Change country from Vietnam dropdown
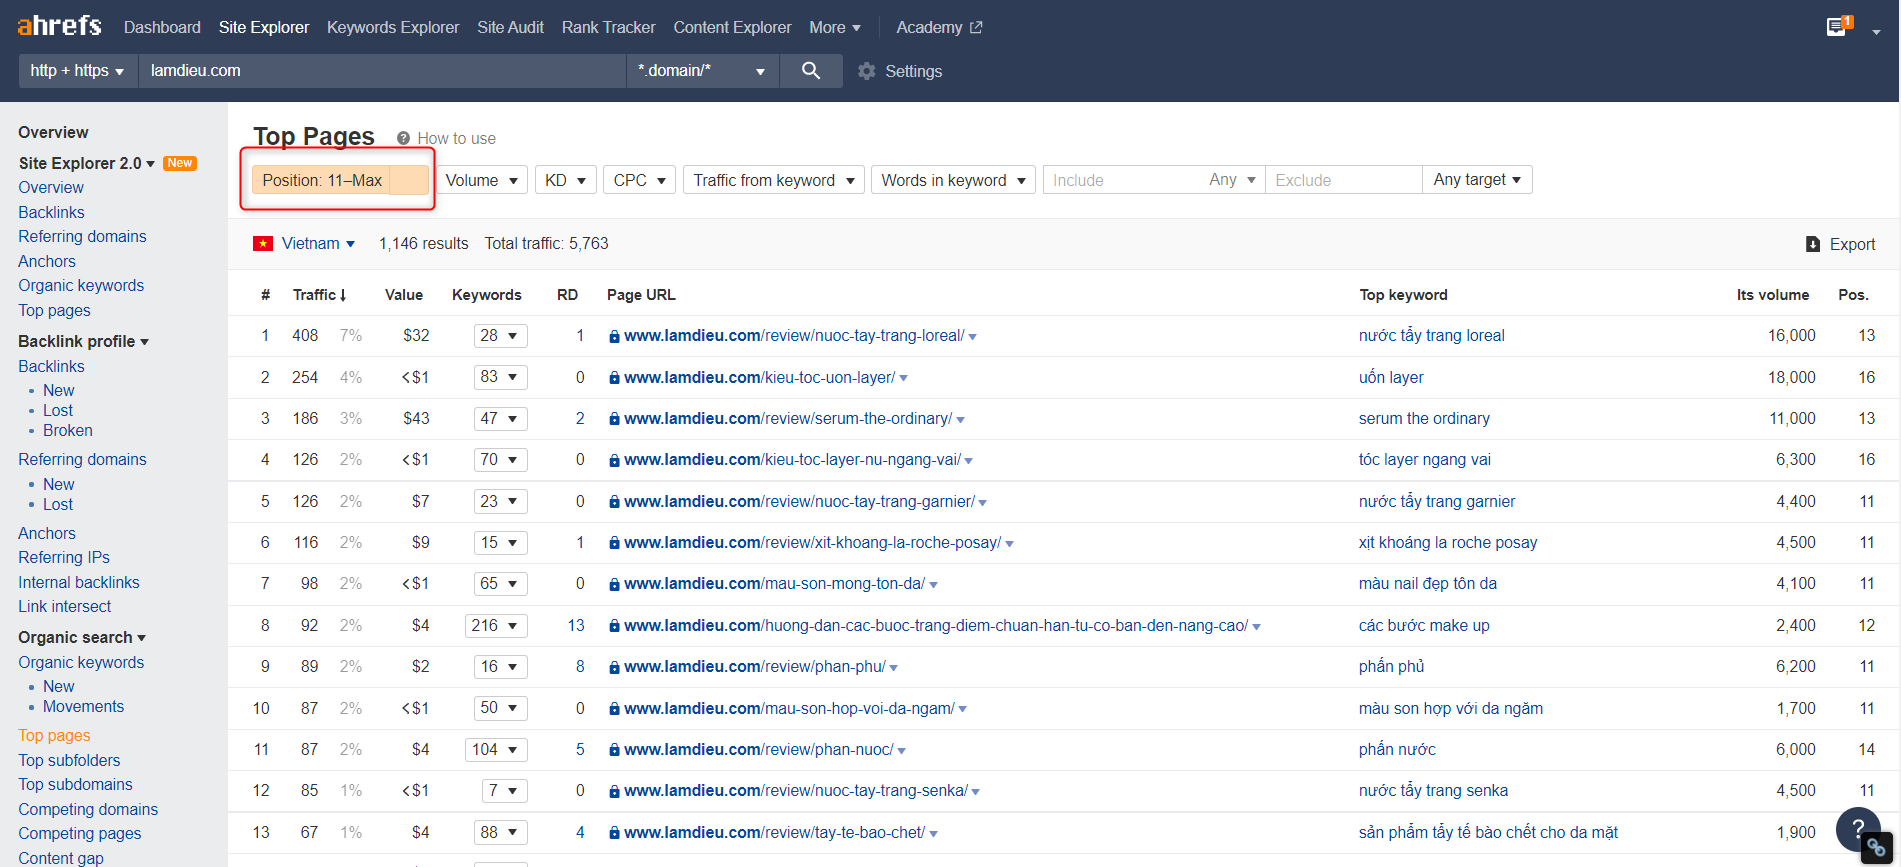The height and width of the screenshot is (867, 1901). pyautogui.click(x=318, y=243)
